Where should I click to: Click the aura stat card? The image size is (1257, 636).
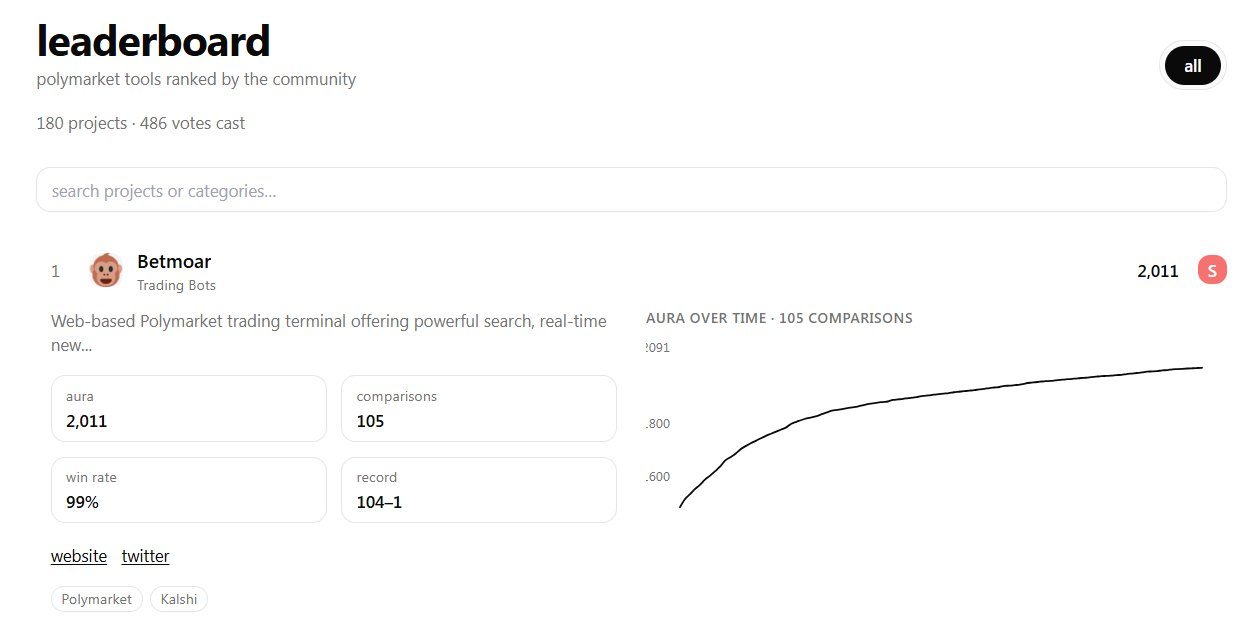coord(189,408)
